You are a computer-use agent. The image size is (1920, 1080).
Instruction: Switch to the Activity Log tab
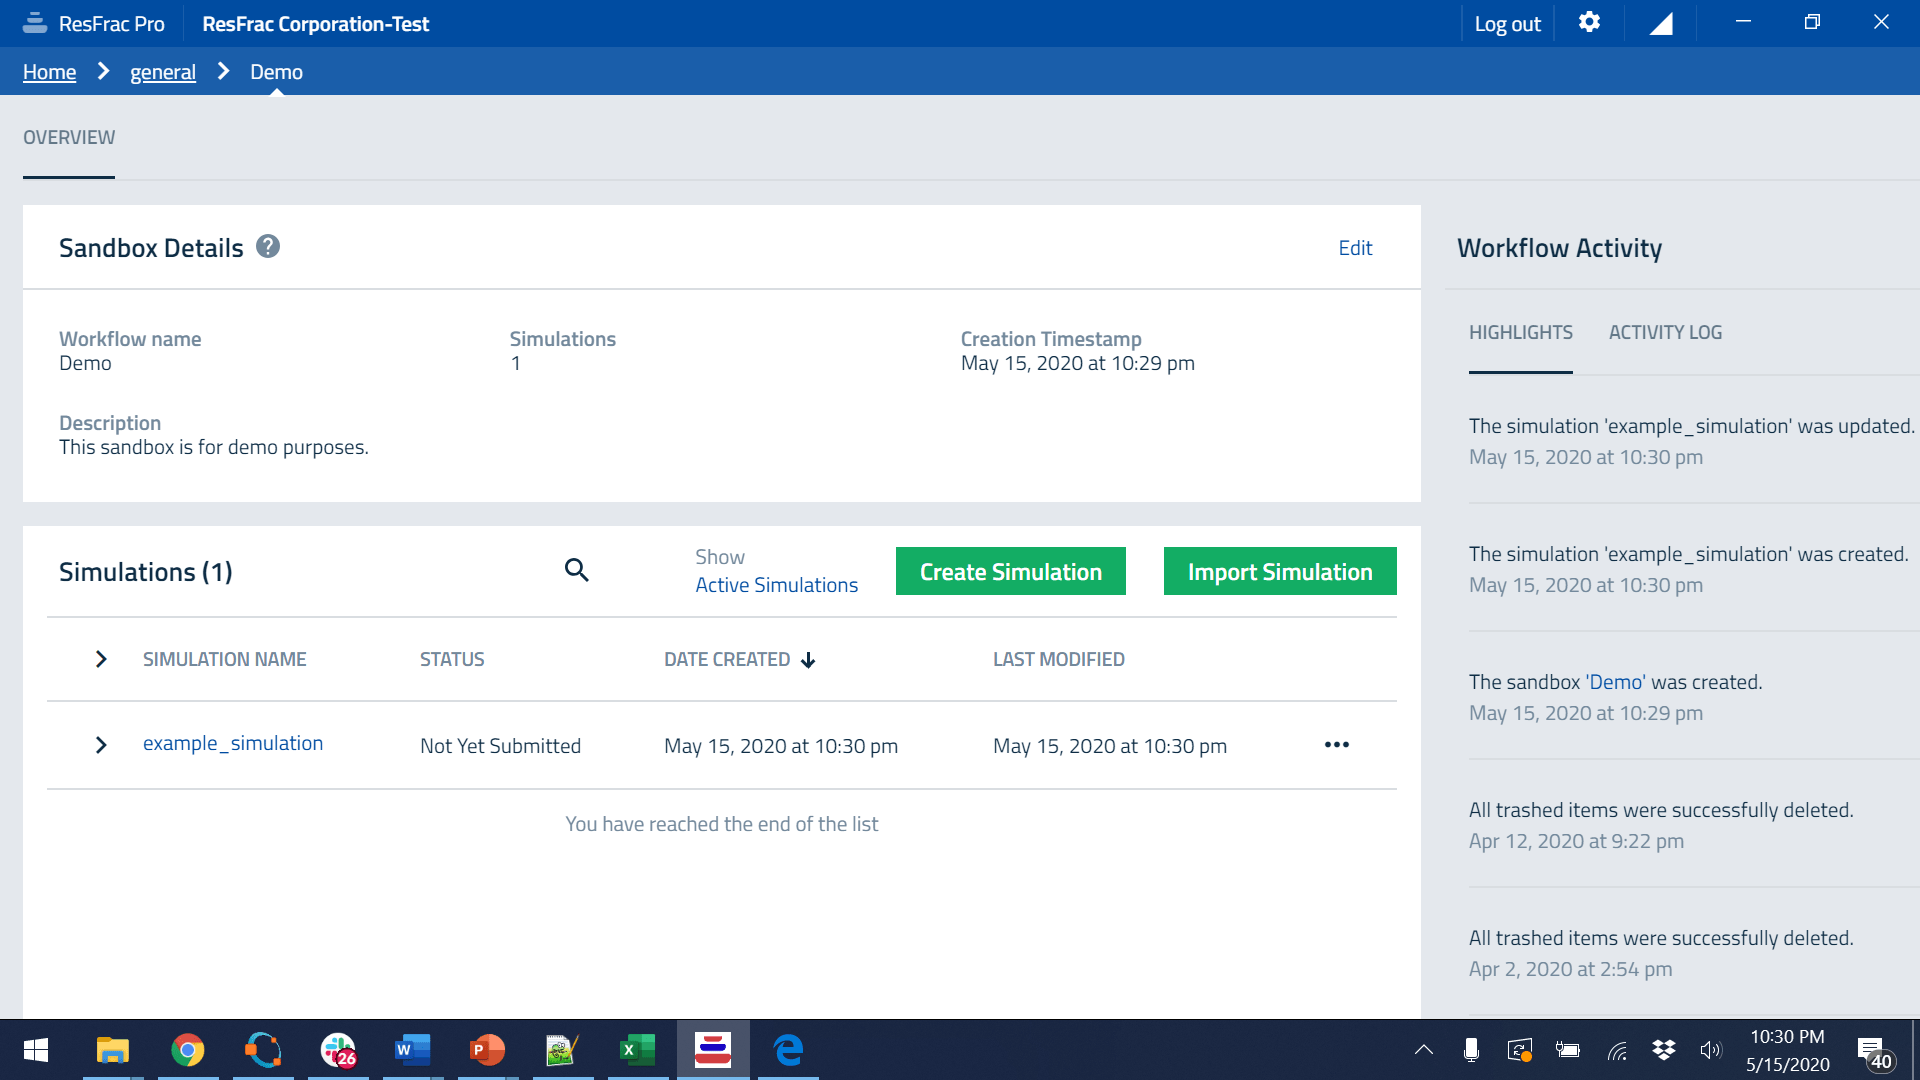[1665, 332]
